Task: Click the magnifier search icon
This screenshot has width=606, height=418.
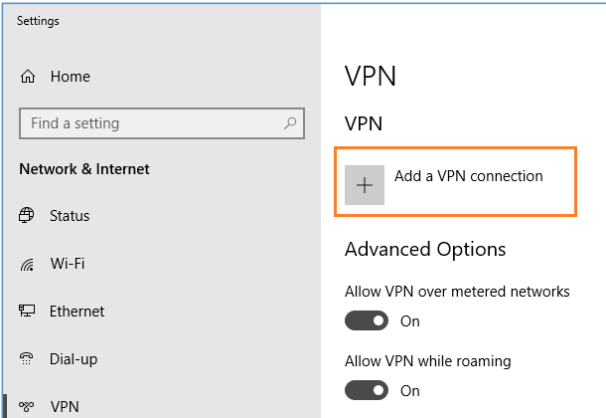Action: pyautogui.click(x=290, y=124)
